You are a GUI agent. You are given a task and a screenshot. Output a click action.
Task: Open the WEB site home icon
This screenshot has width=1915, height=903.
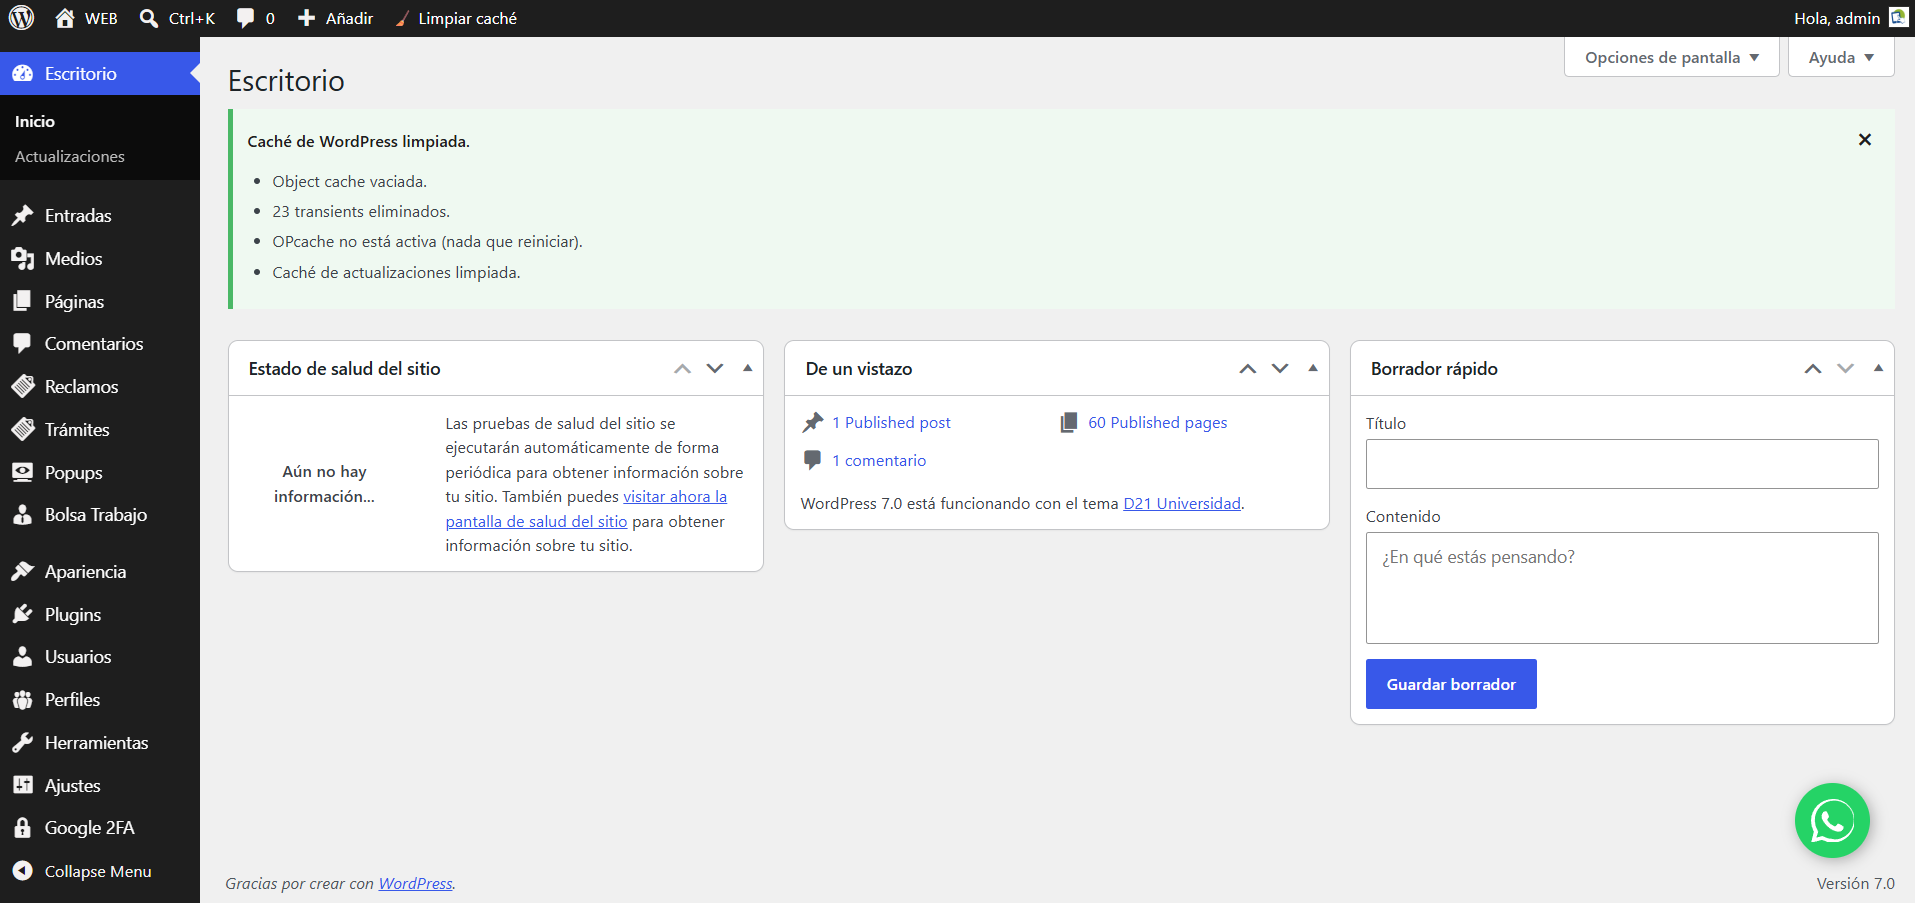[x=65, y=18]
